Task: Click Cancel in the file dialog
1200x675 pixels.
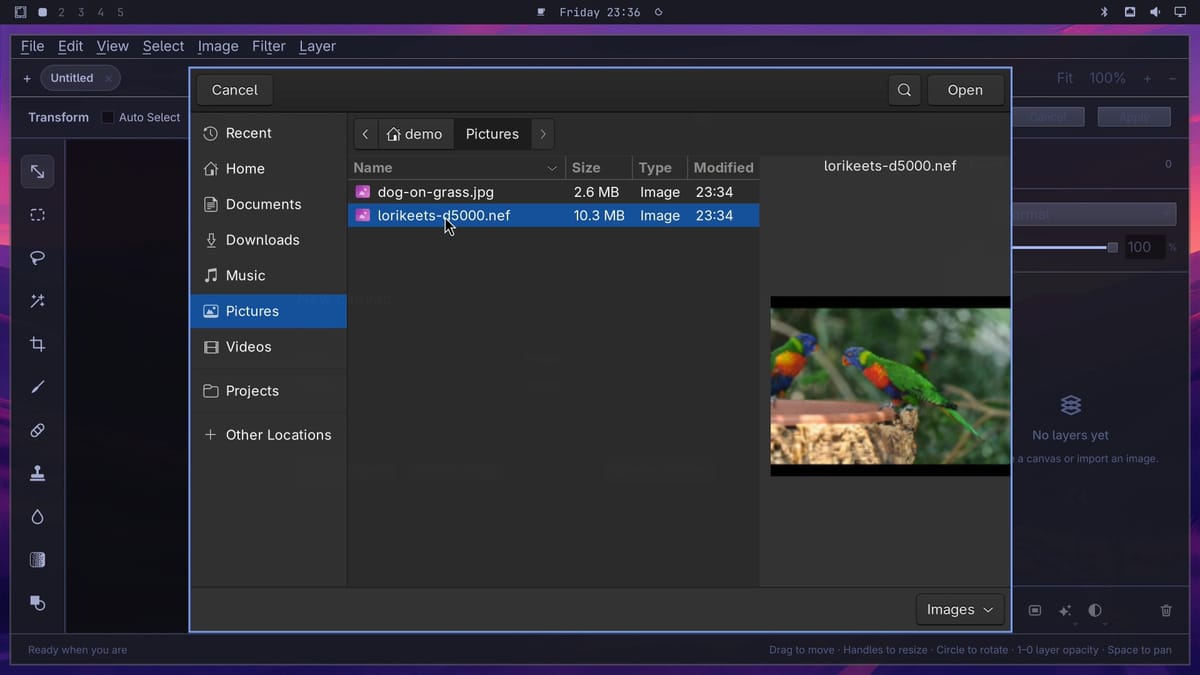Action: coord(235,90)
